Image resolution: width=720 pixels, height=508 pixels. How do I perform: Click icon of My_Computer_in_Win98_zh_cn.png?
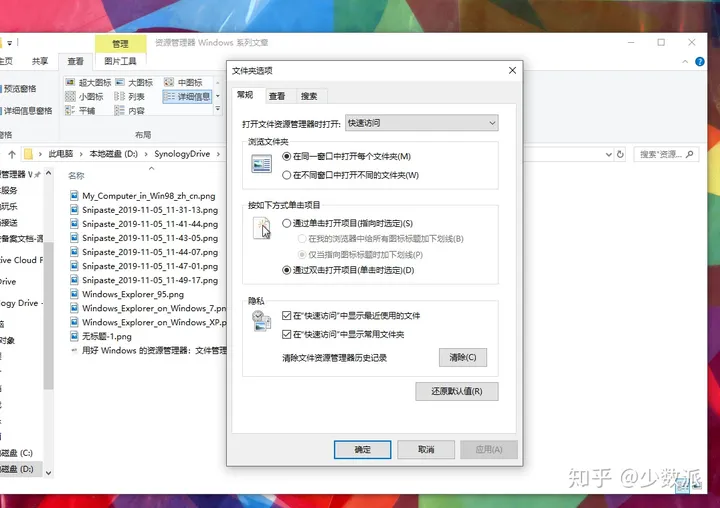74,196
